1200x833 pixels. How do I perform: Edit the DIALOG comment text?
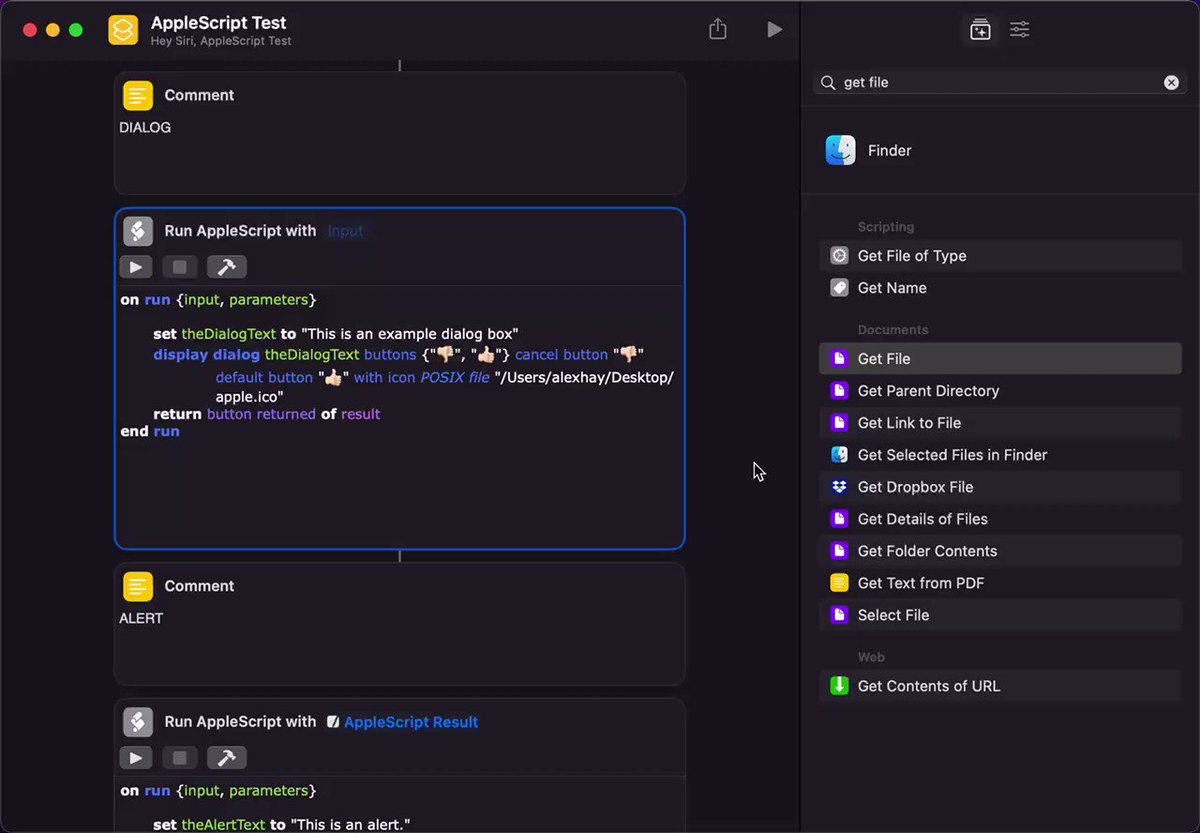click(145, 128)
